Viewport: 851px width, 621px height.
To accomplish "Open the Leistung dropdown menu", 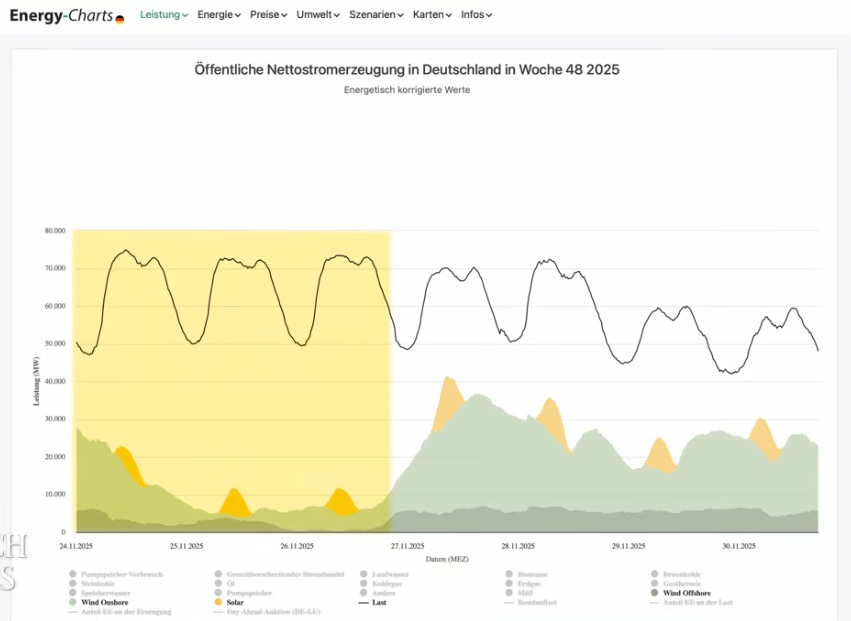I will tap(163, 15).
